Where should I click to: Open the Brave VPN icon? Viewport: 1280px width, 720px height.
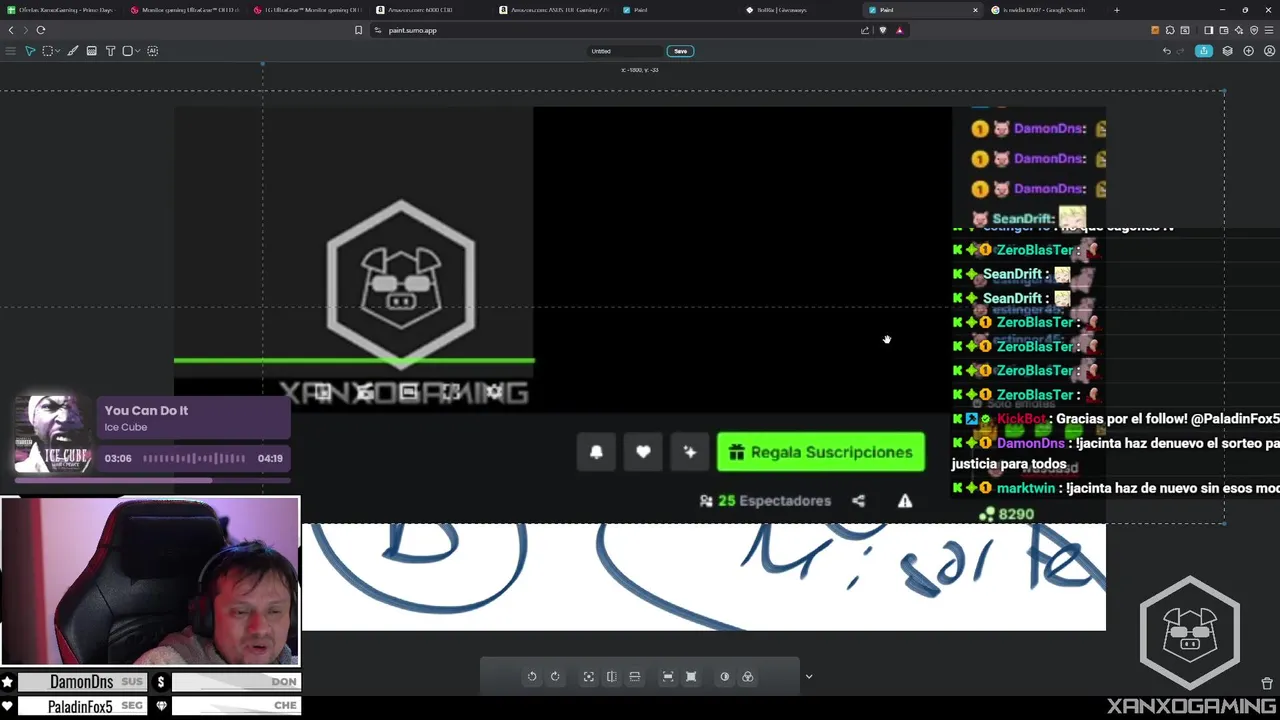(x=1254, y=30)
